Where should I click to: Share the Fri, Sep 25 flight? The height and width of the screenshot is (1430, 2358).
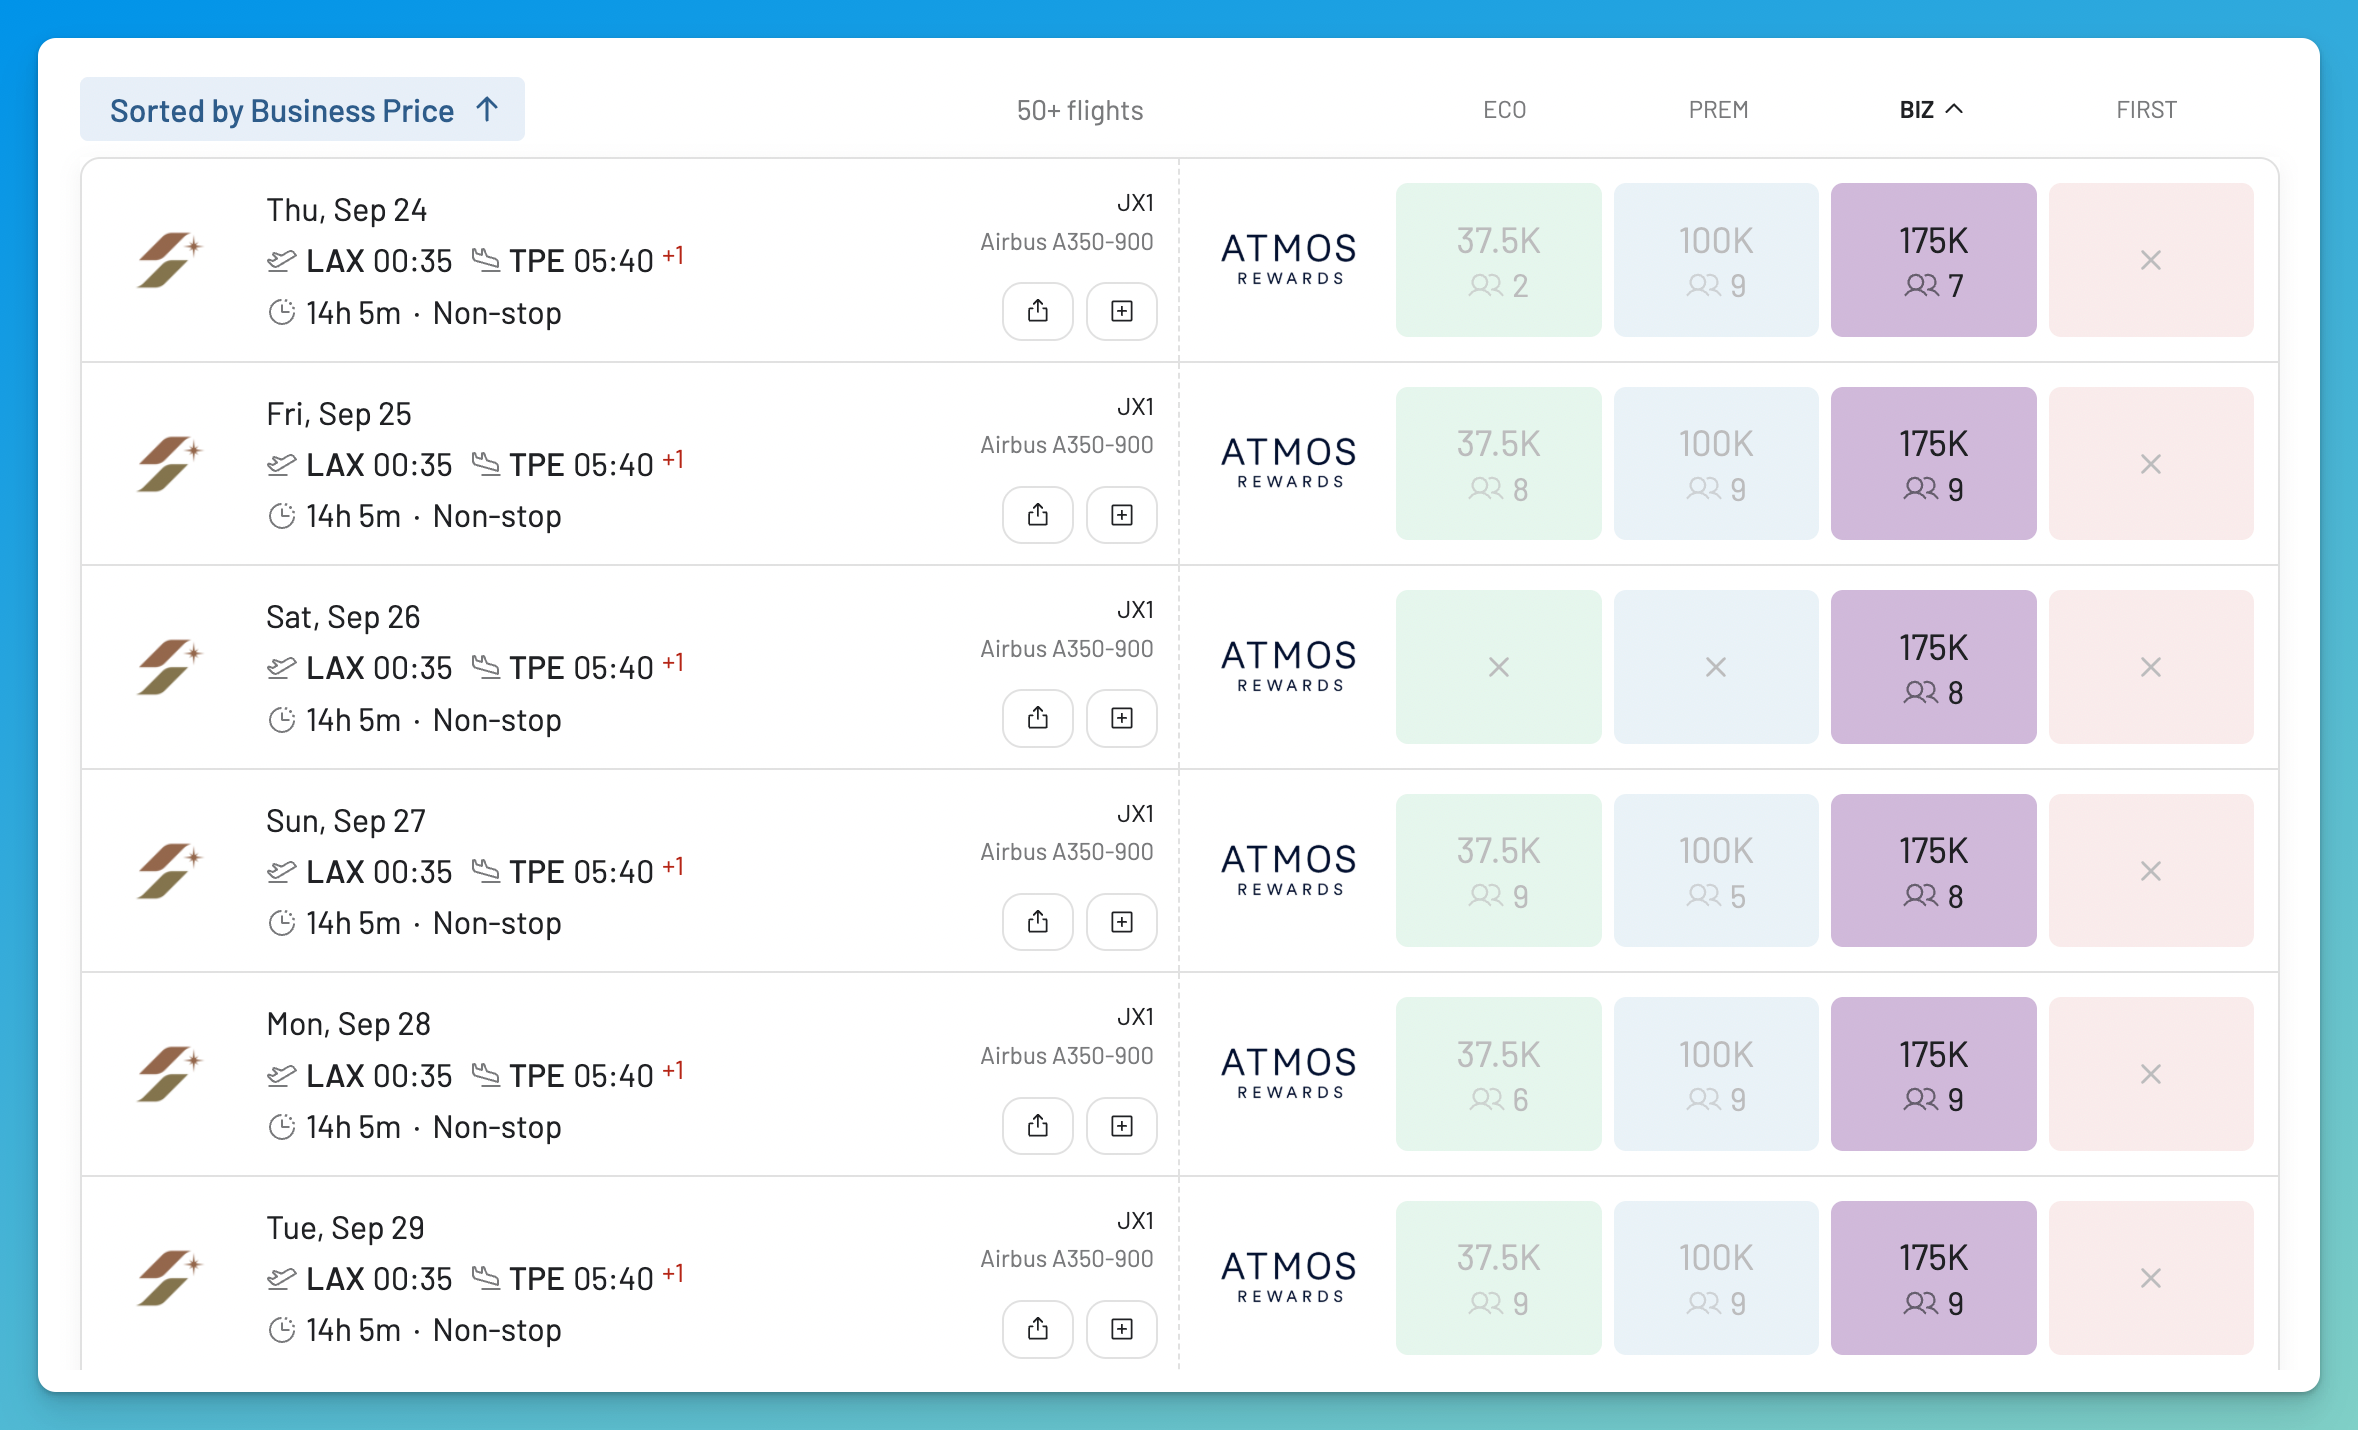point(1038,515)
